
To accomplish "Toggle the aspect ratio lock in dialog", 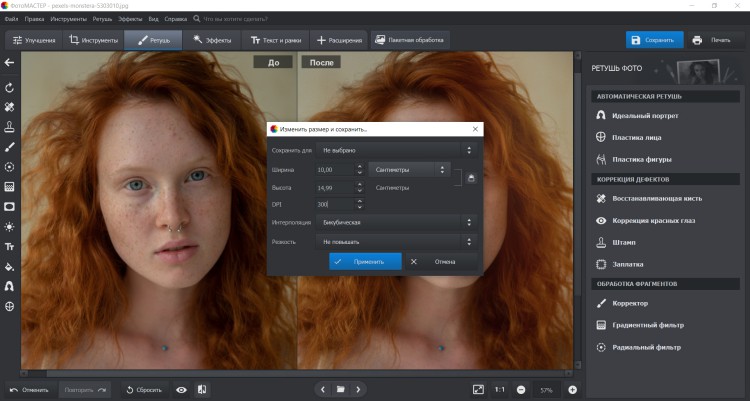I will (470, 178).
